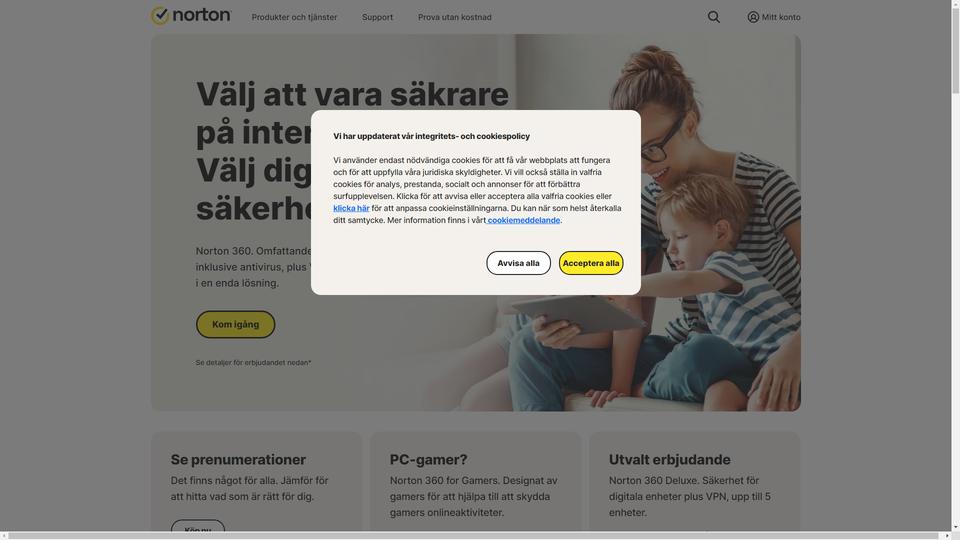Viewport: 960px width, 540px height.
Task: Open the search magnifier icon
Action: [714, 17]
